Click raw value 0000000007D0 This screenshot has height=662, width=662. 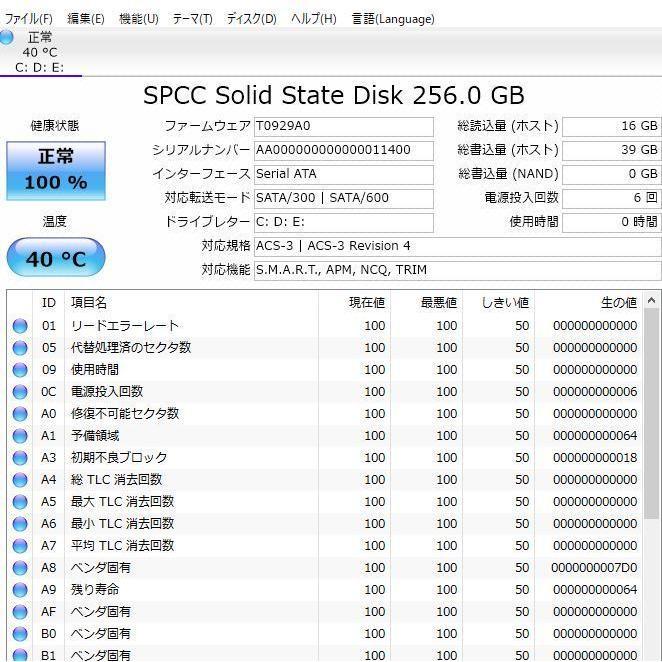(x=594, y=568)
